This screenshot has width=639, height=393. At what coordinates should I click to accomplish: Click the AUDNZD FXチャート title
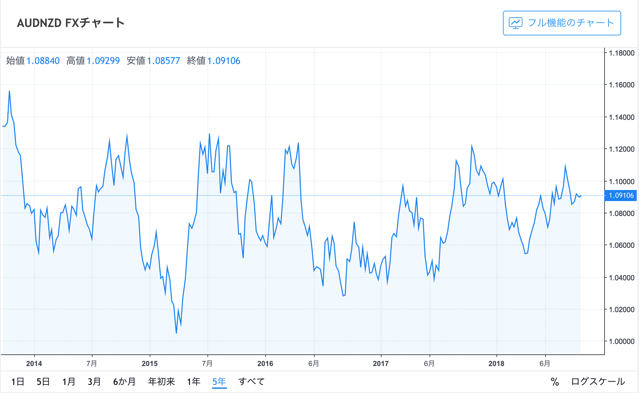(x=71, y=23)
